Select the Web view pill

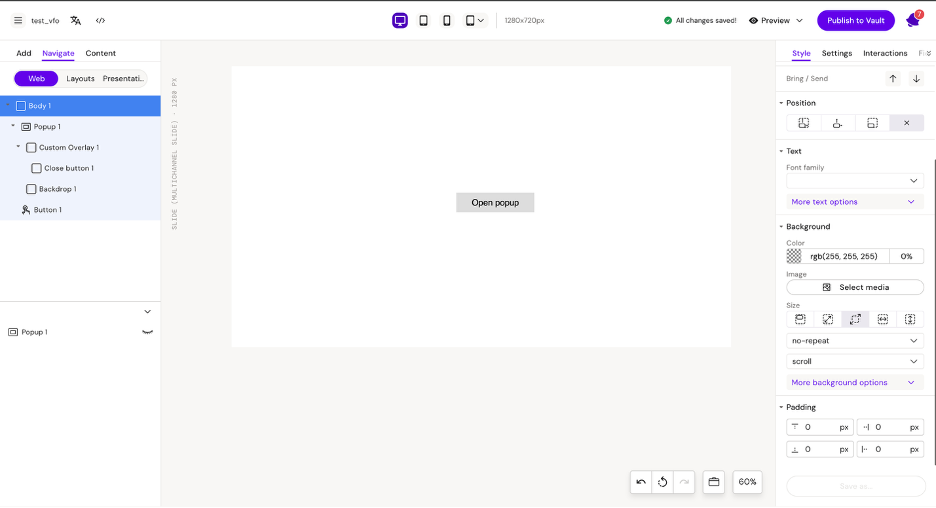36,78
